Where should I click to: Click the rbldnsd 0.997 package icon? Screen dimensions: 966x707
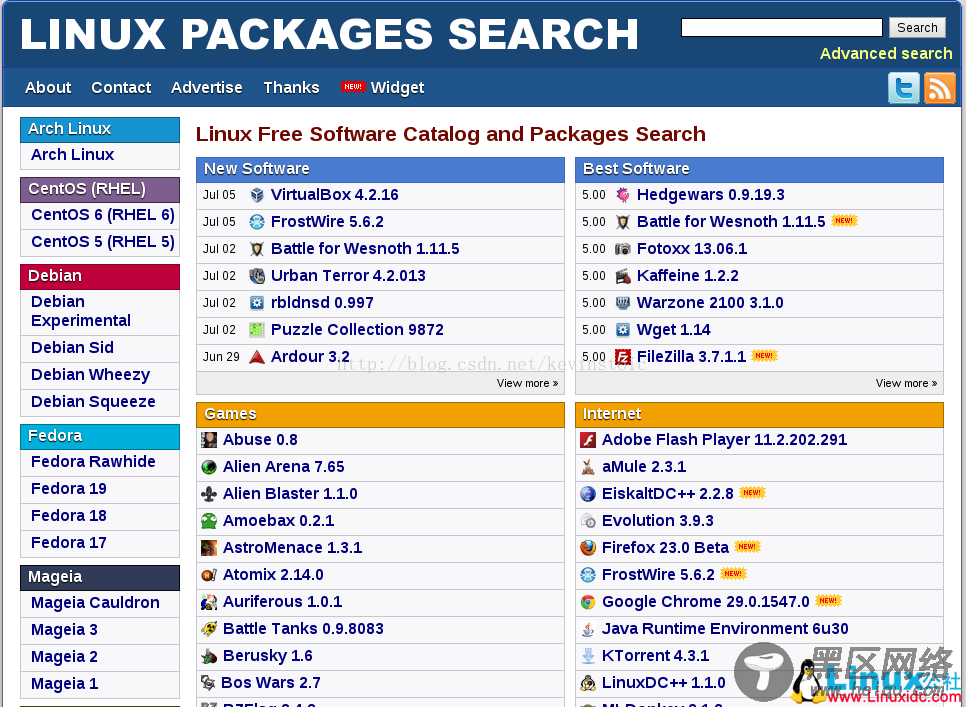(x=257, y=303)
